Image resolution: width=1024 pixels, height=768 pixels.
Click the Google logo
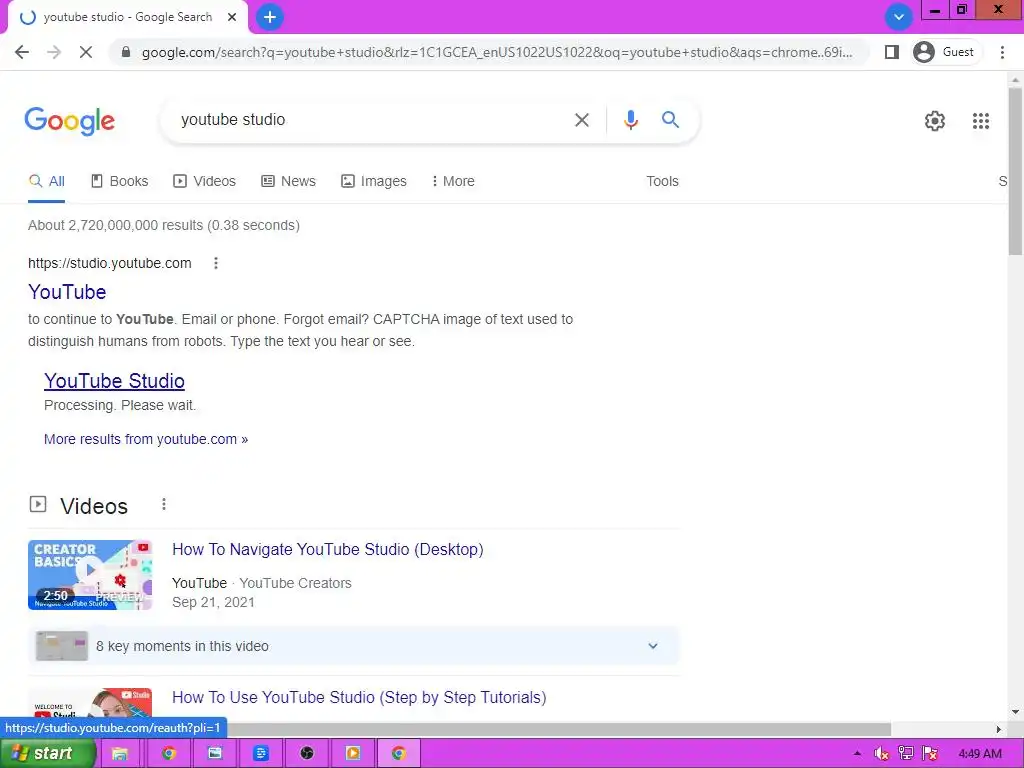click(x=70, y=121)
